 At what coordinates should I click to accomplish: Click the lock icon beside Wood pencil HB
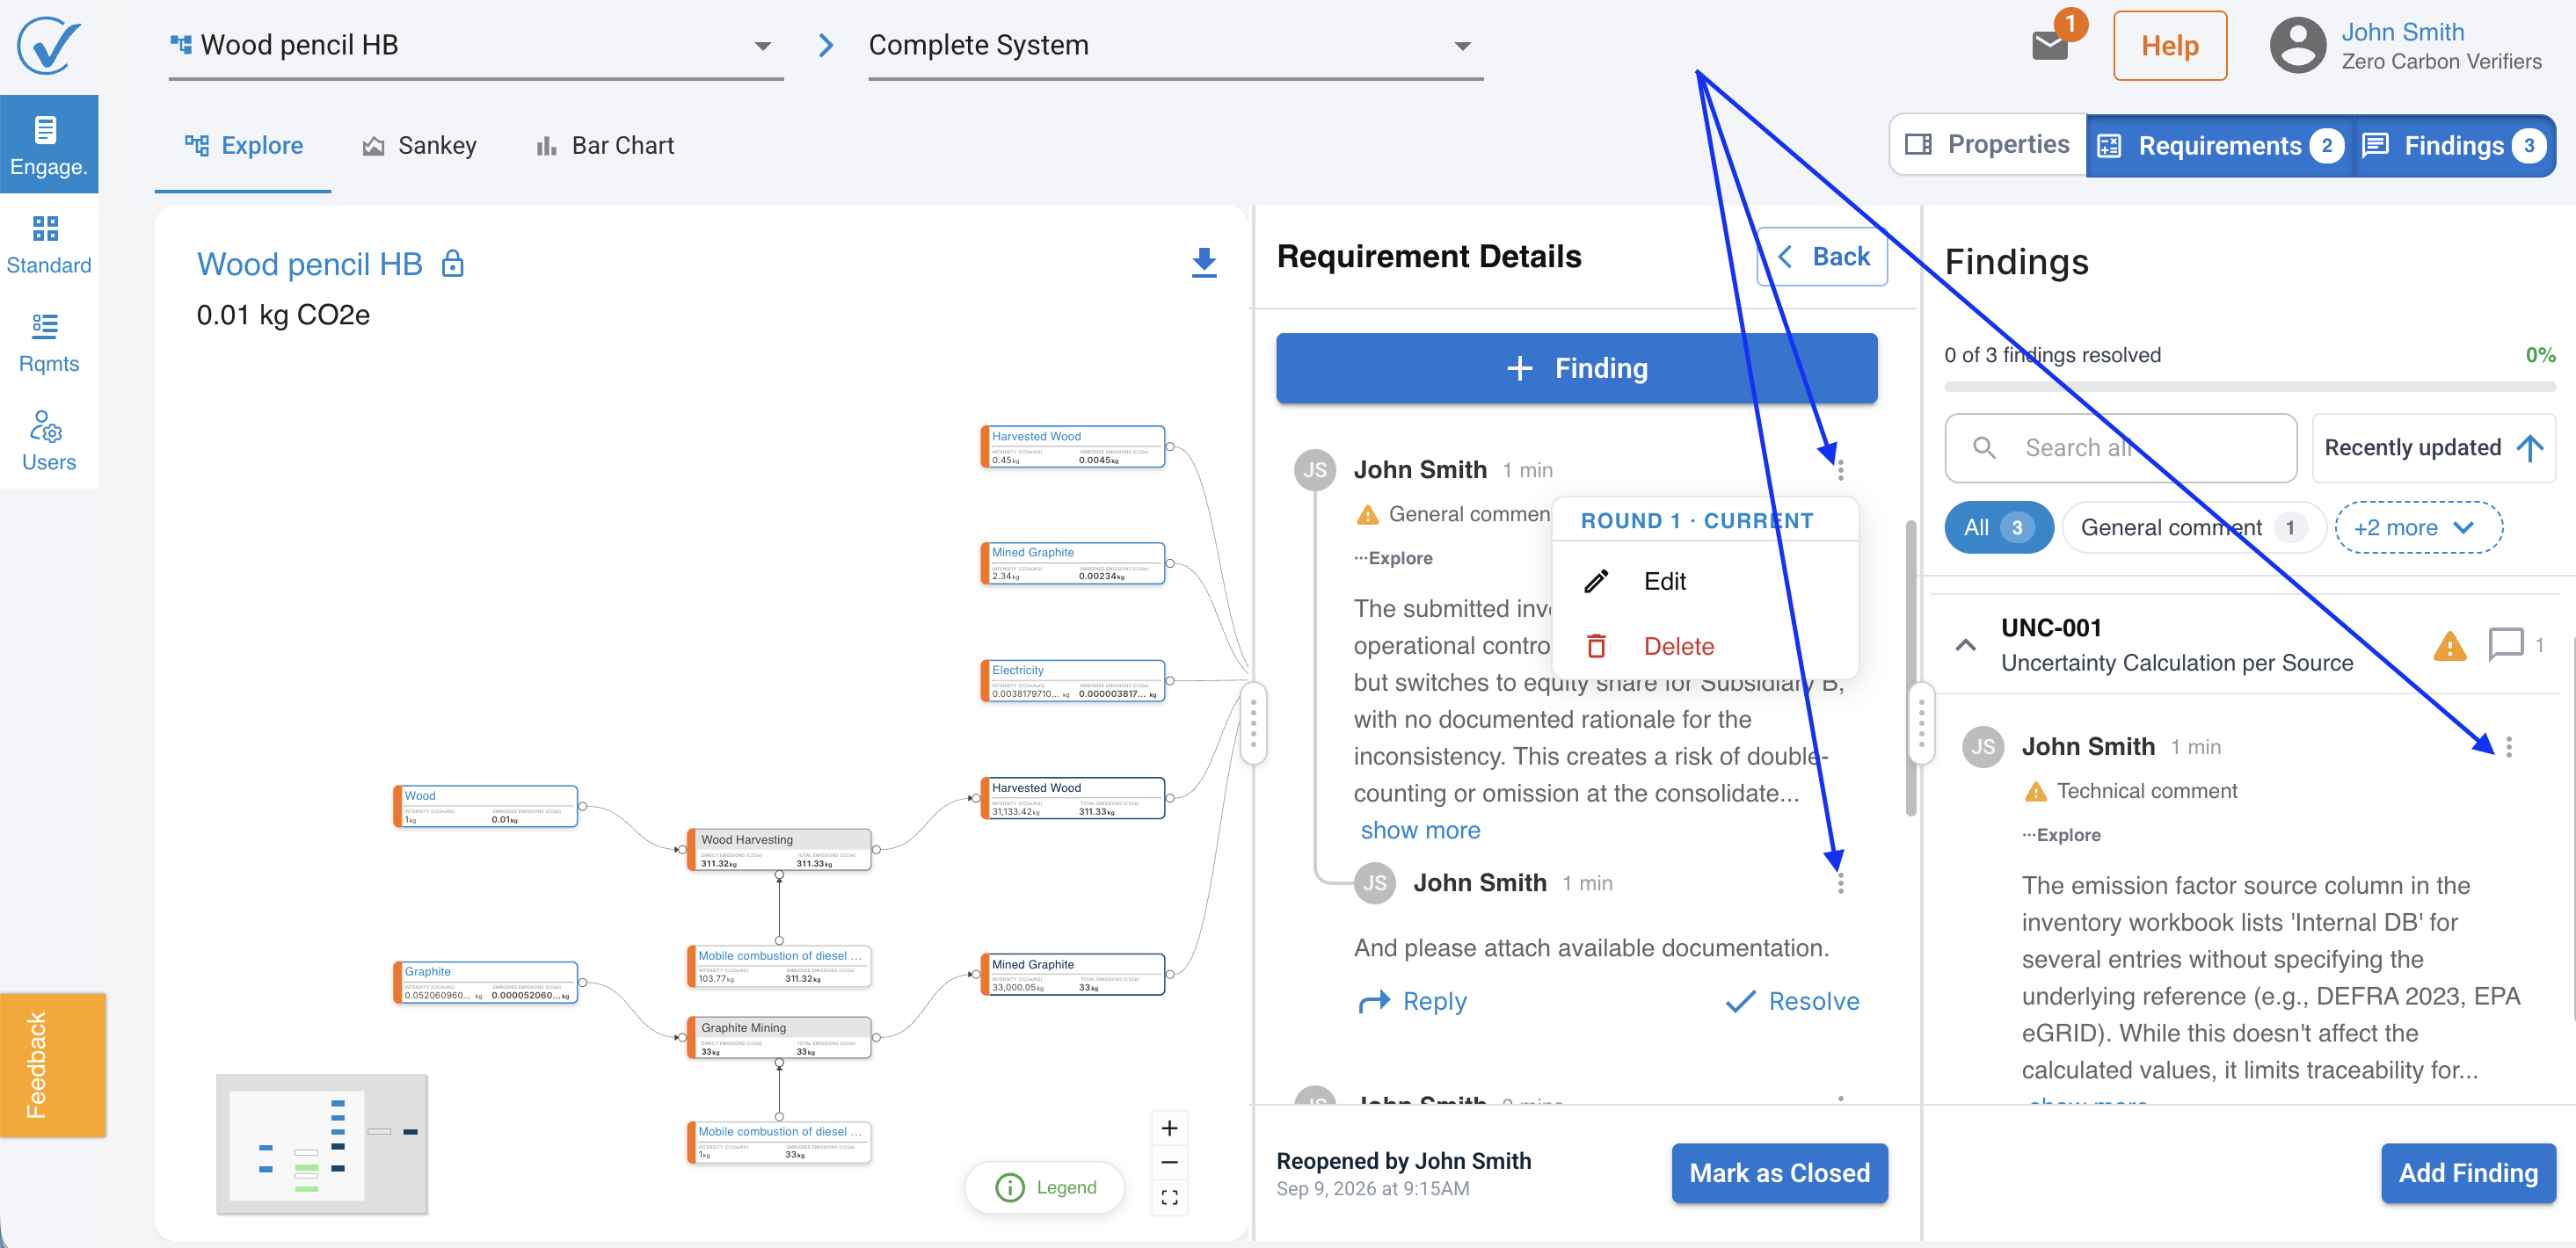coord(453,264)
